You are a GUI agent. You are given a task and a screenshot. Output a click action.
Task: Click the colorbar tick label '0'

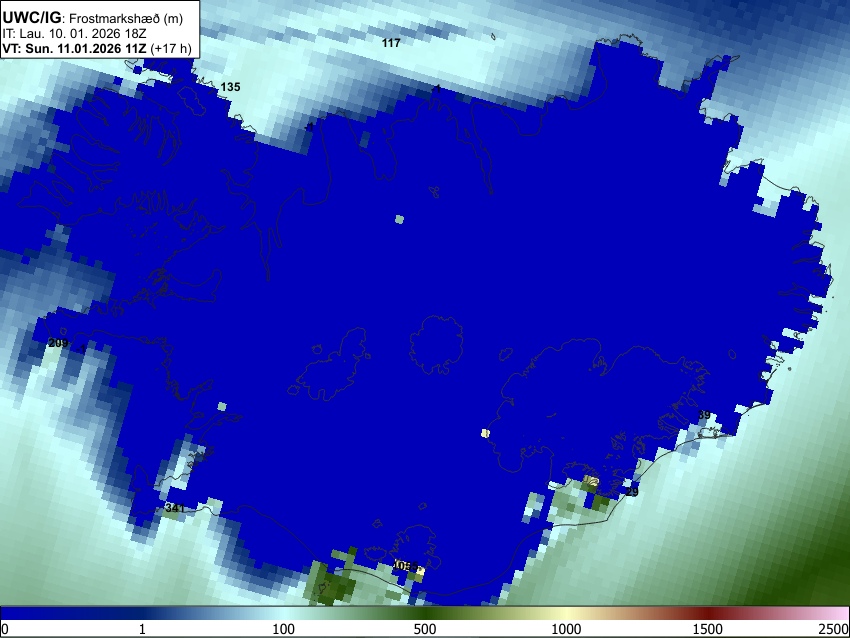click(5, 629)
